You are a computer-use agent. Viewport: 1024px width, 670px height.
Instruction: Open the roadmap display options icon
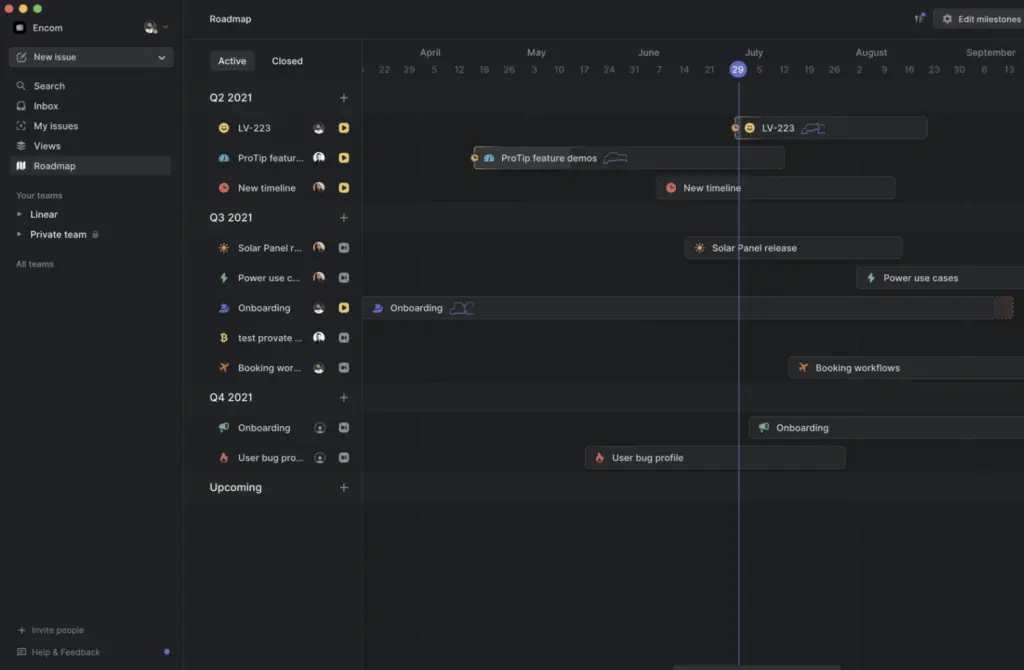pyautogui.click(x=920, y=18)
